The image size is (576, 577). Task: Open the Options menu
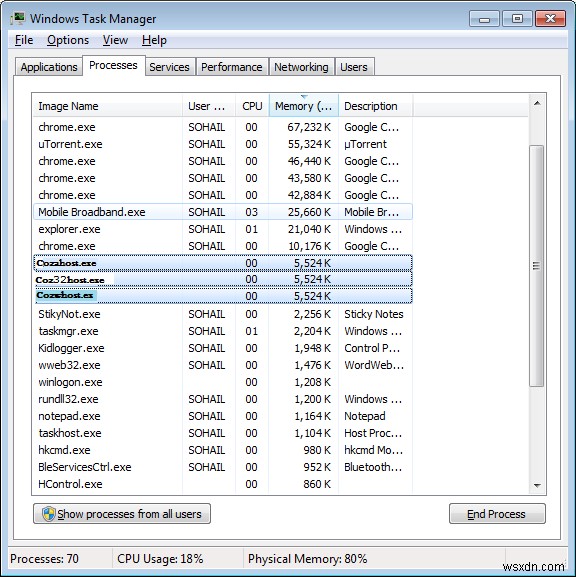click(x=68, y=40)
